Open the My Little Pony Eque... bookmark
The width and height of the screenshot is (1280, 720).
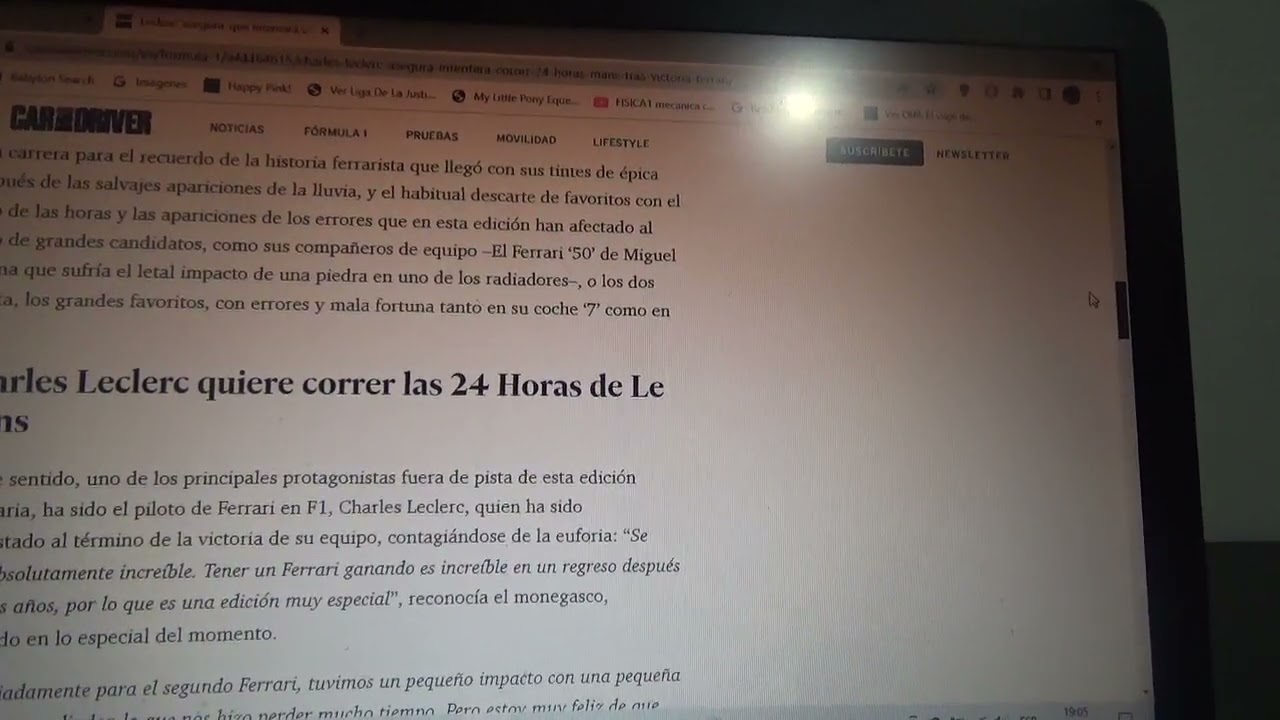[x=515, y=98]
